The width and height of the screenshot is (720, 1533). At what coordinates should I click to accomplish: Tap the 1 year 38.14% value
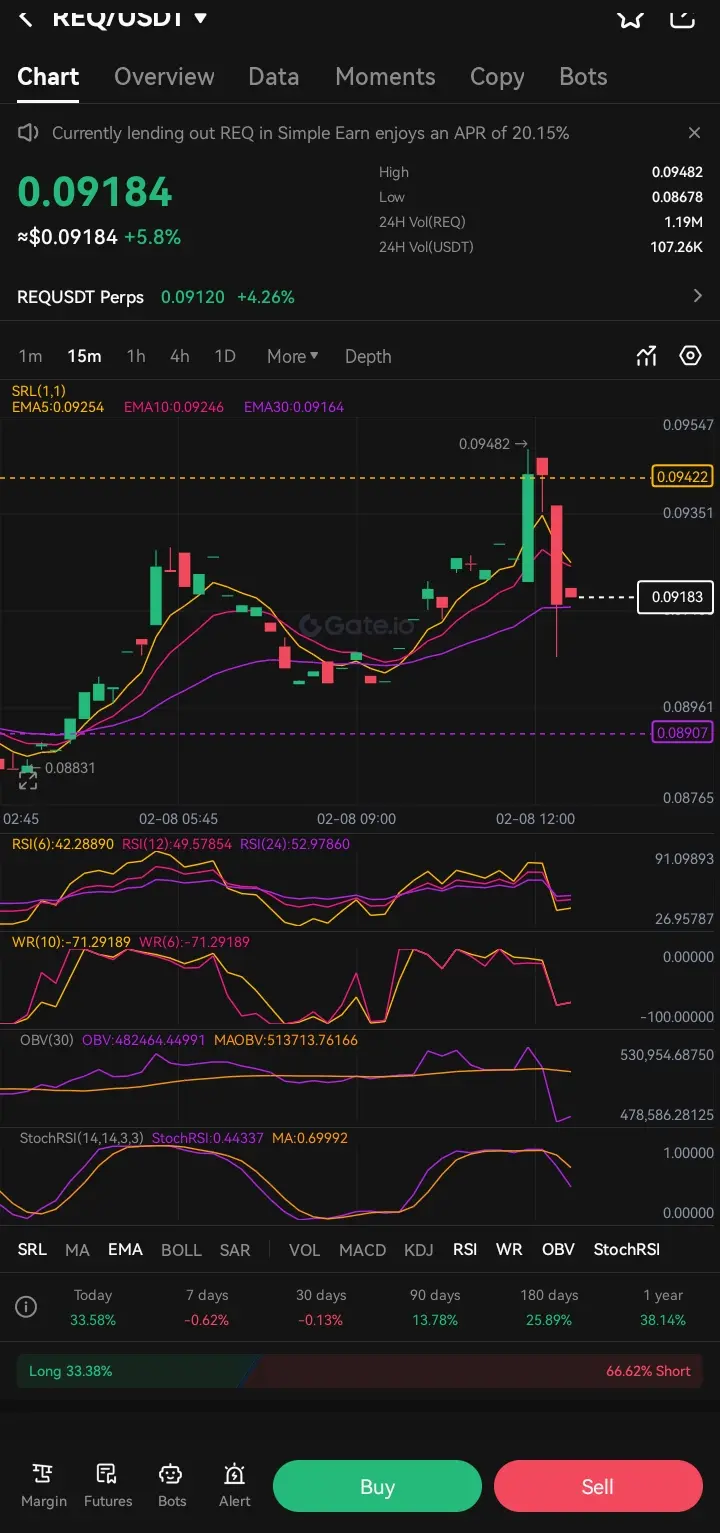click(x=663, y=1320)
